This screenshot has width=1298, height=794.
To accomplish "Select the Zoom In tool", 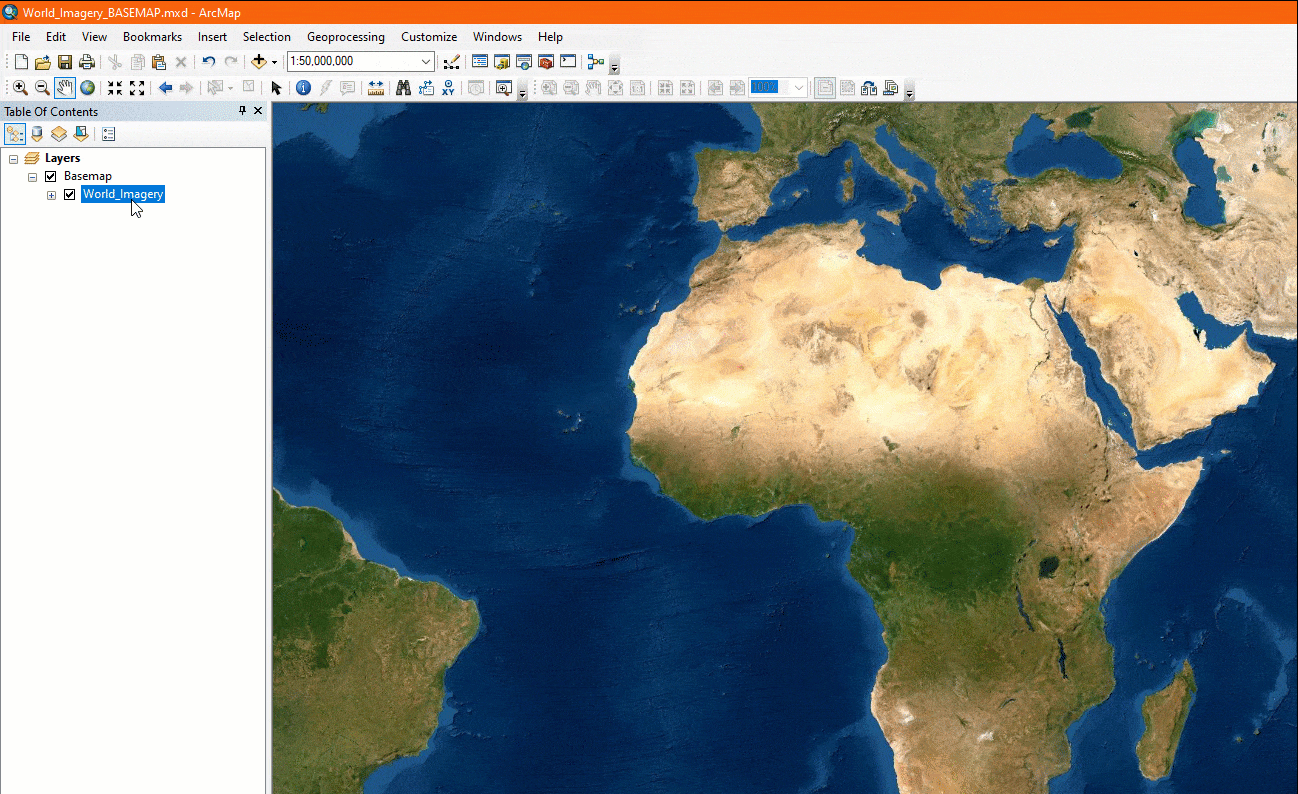I will pyautogui.click(x=20, y=88).
